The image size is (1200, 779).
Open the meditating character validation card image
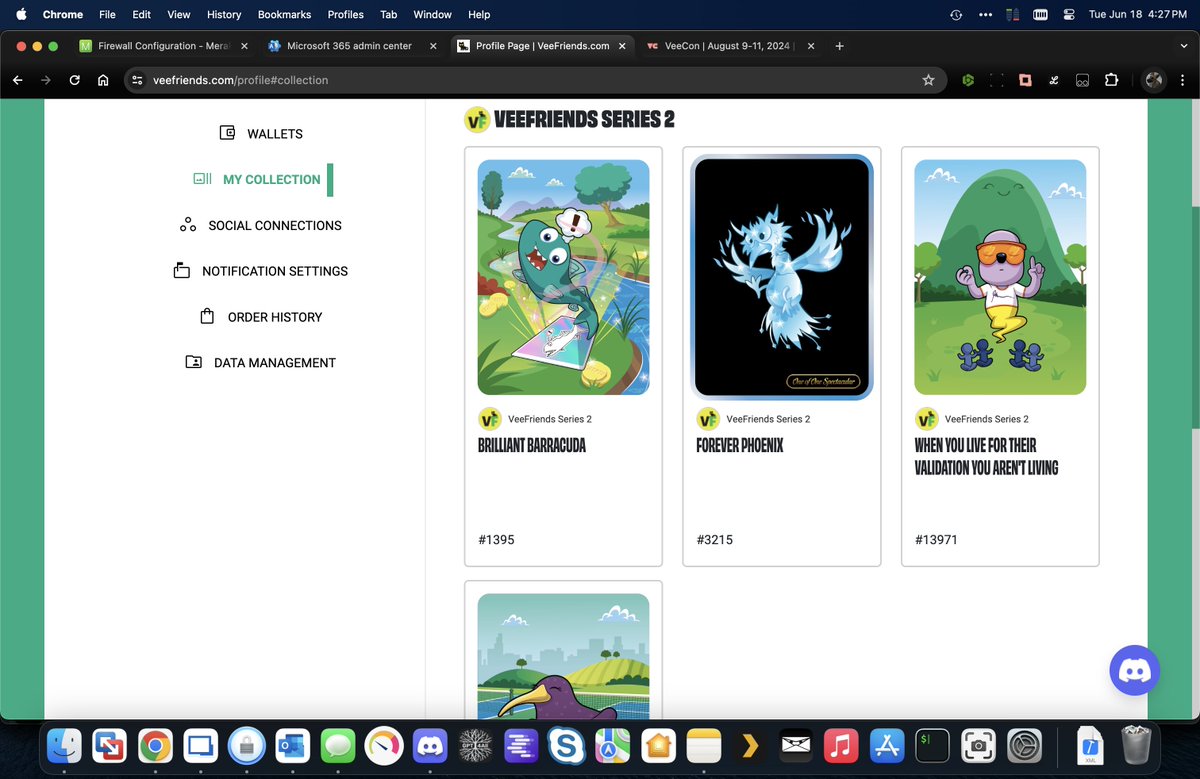click(x=1000, y=277)
